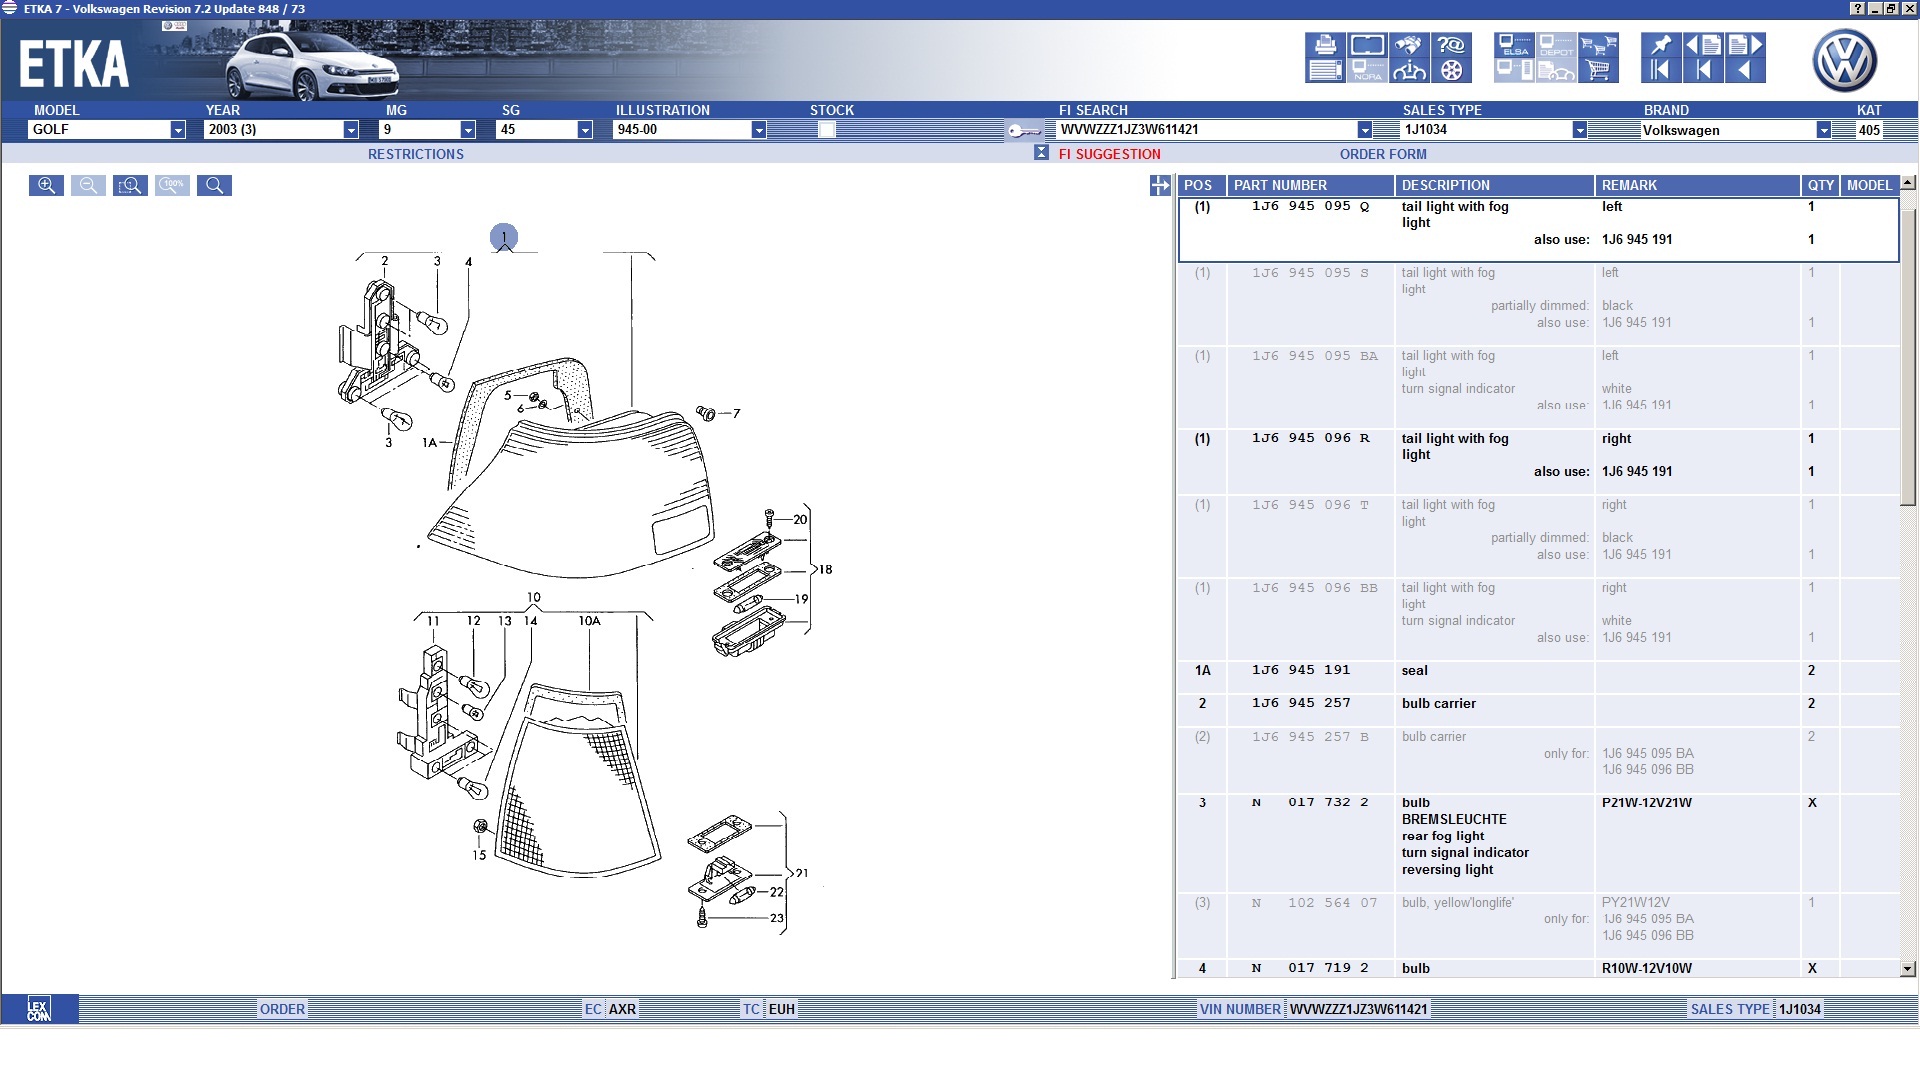Click the ORDER label in status bar
The width and height of the screenshot is (1920, 1080).
click(282, 1009)
